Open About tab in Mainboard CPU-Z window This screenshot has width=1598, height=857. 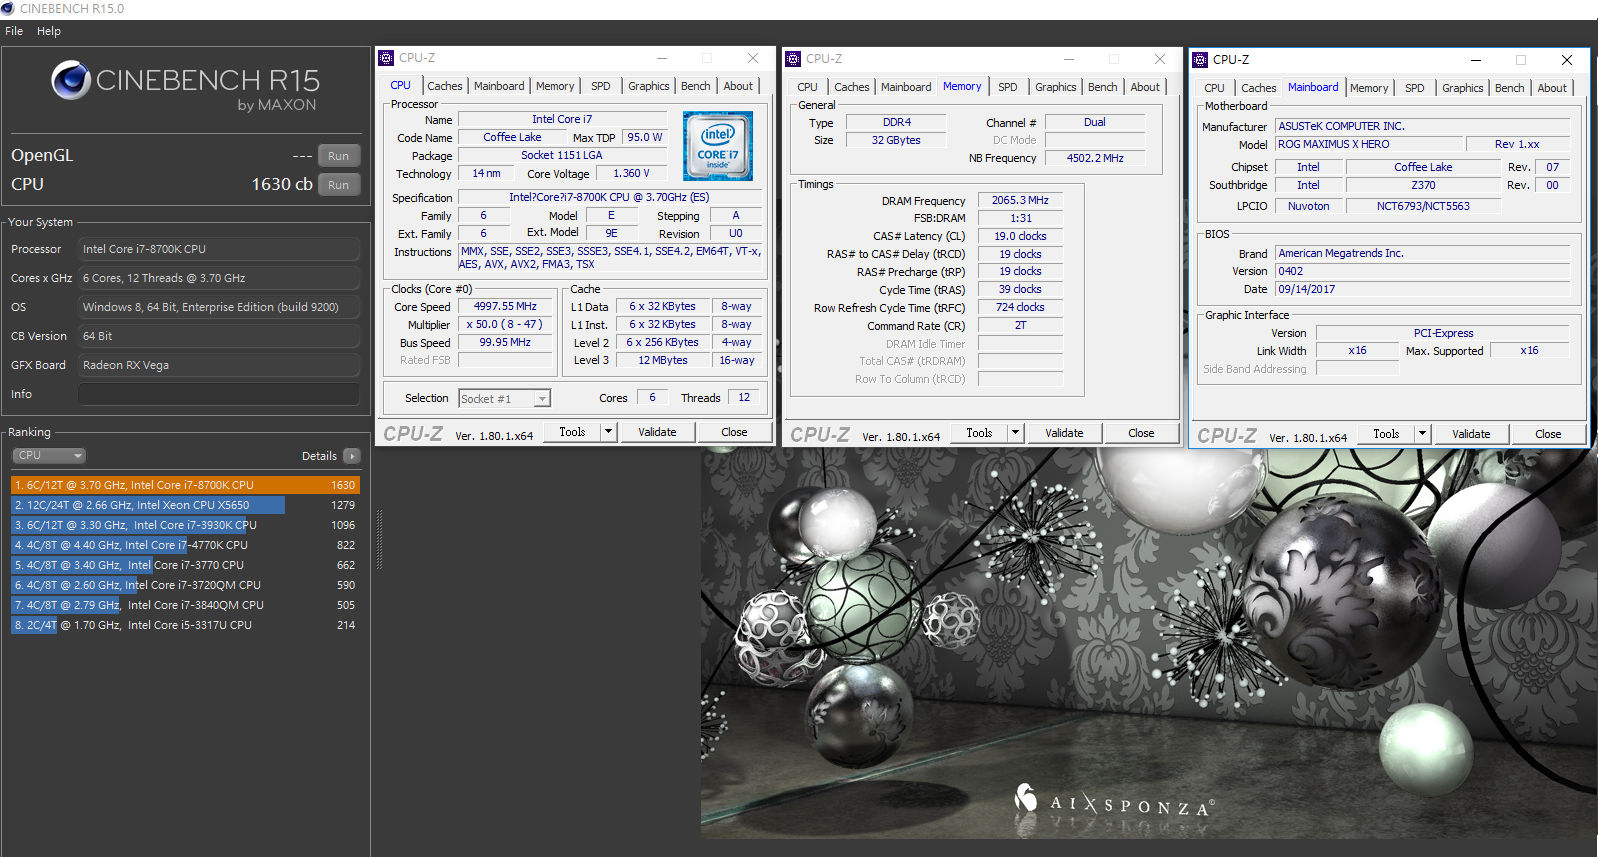click(1552, 88)
